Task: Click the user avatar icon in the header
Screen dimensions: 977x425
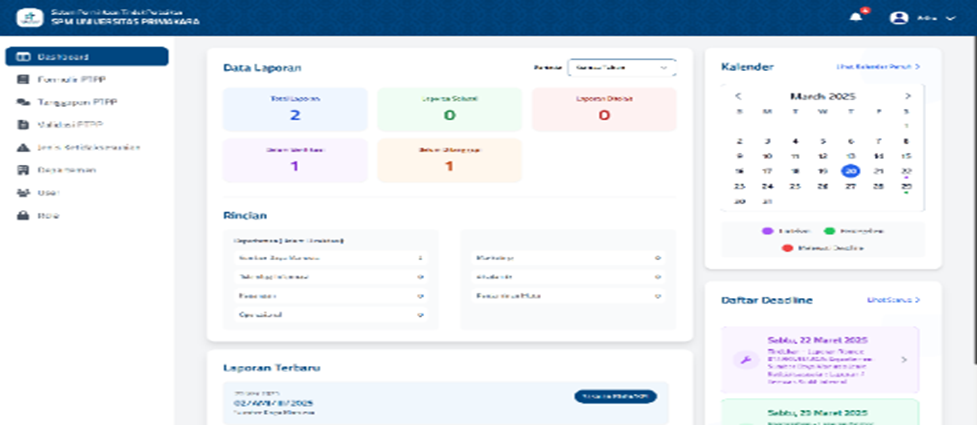Action: [898, 17]
